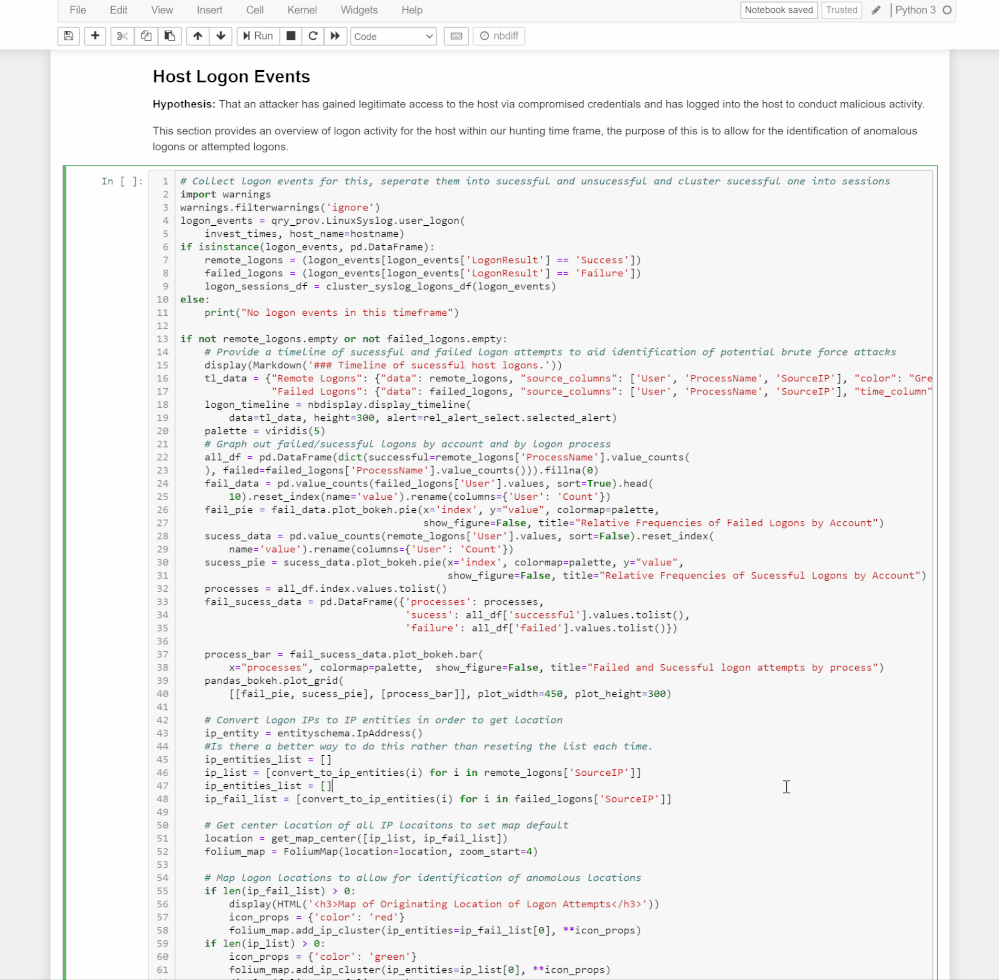Click the Notebook saved notification
This screenshot has height=980, width=999.
(x=779, y=10)
